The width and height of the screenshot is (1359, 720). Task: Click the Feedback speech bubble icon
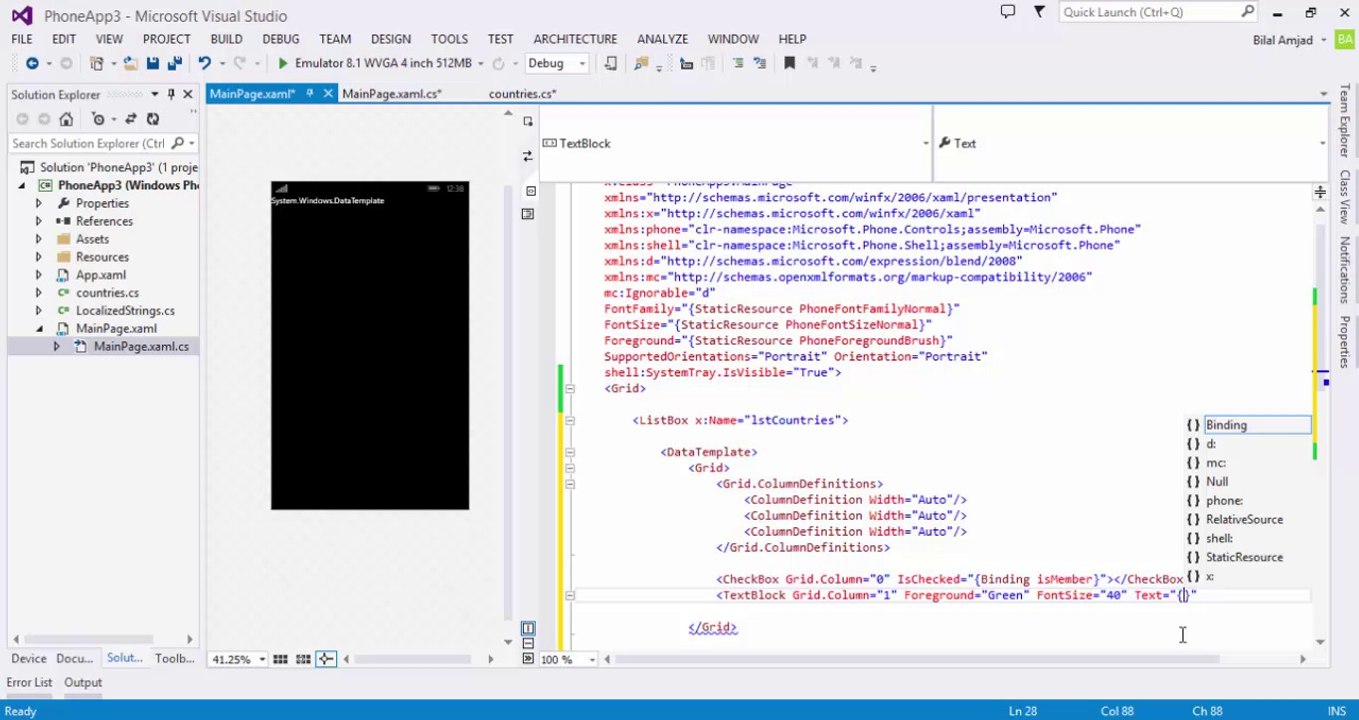pos(1008,12)
